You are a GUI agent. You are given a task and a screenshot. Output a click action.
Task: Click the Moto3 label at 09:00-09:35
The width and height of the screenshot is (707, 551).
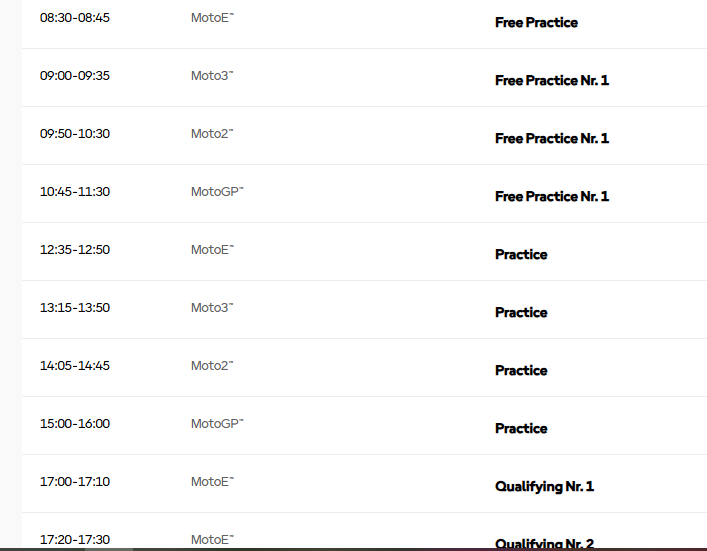pos(212,75)
